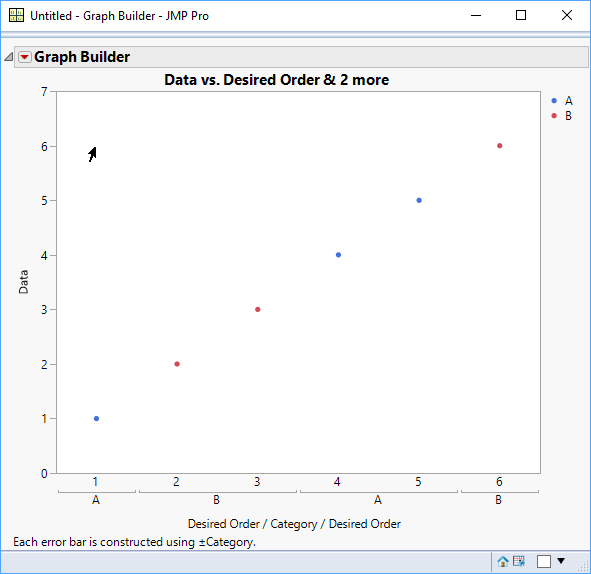Select the red B legend marker
The image size is (591, 574).
point(554,116)
